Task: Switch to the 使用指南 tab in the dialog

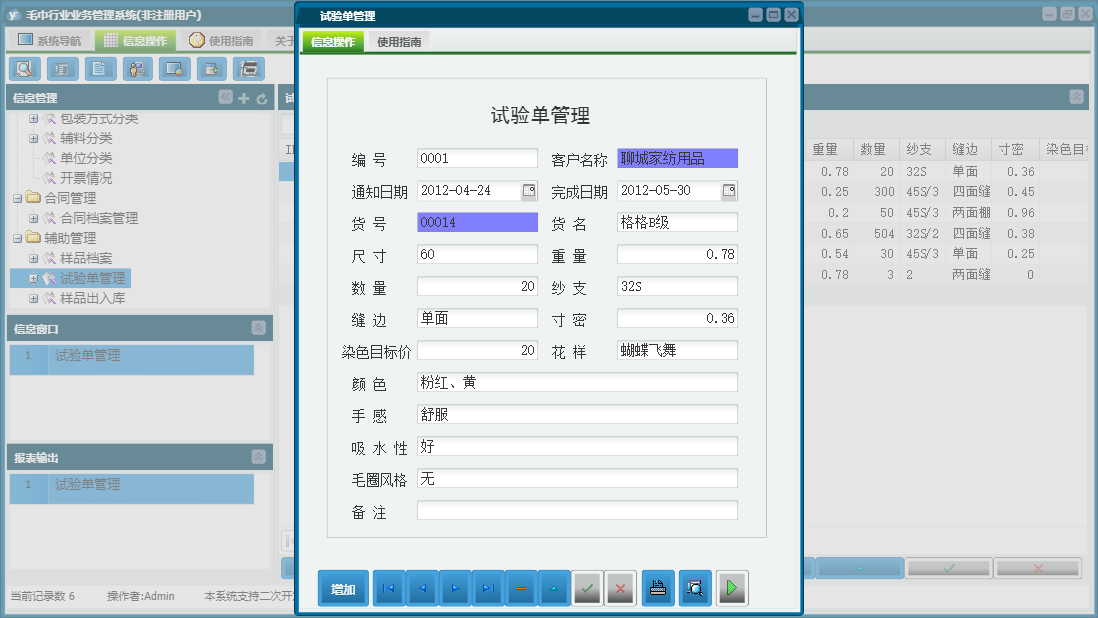Action: coord(401,42)
